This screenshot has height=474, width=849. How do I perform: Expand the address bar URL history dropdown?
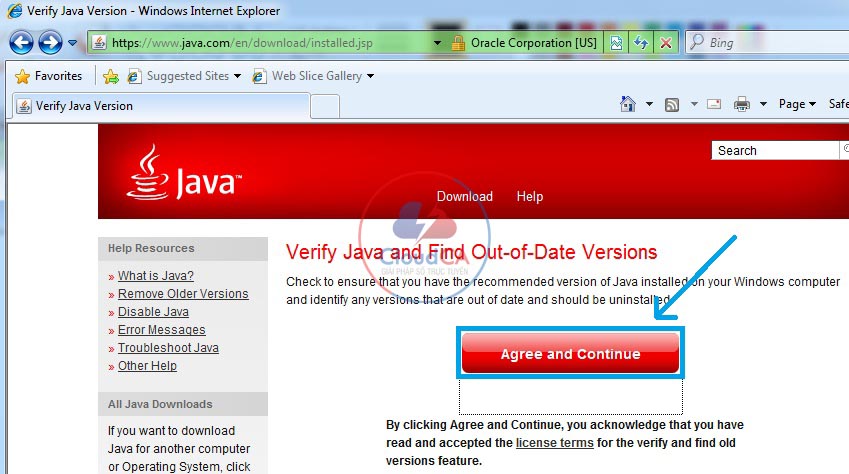437,43
